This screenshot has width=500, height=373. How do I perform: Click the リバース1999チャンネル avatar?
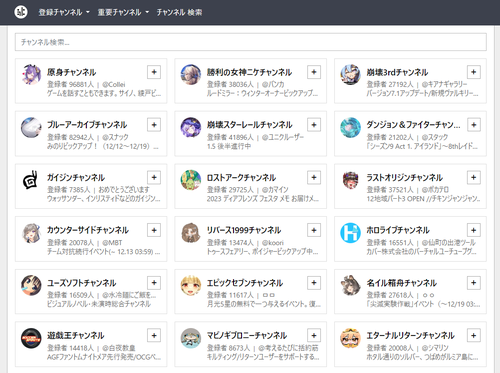click(191, 232)
